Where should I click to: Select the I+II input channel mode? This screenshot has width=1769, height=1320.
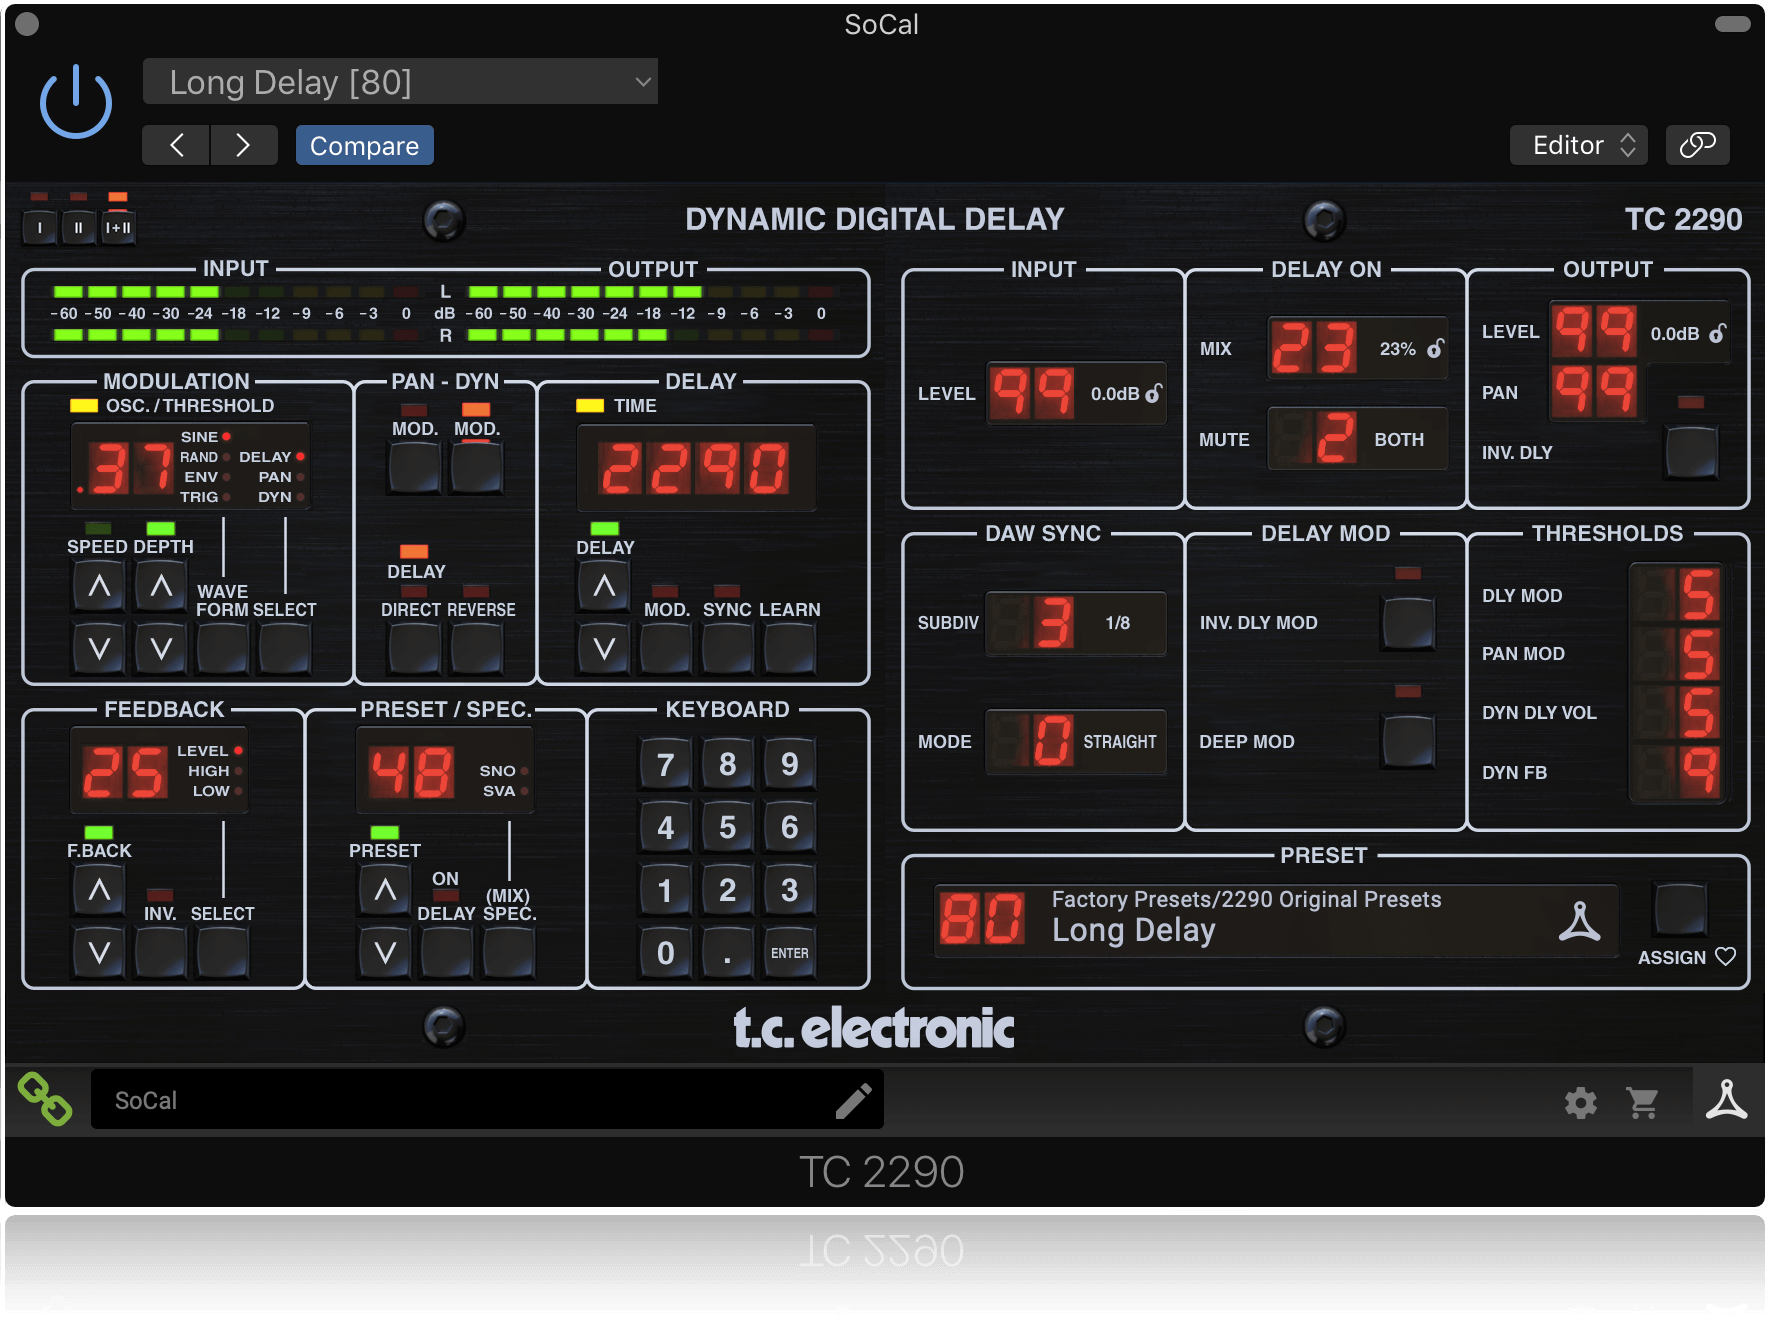coord(118,226)
